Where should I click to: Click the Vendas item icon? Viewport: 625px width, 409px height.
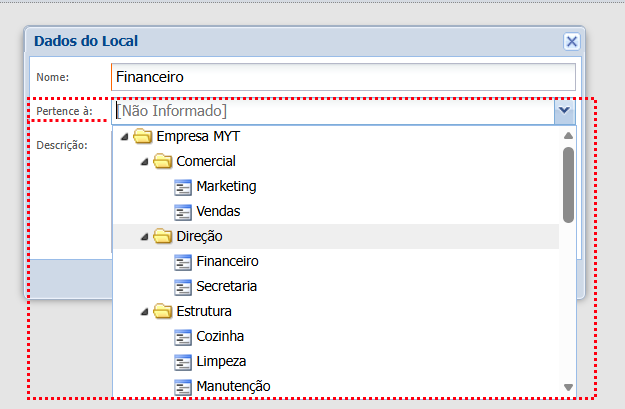click(x=183, y=211)
